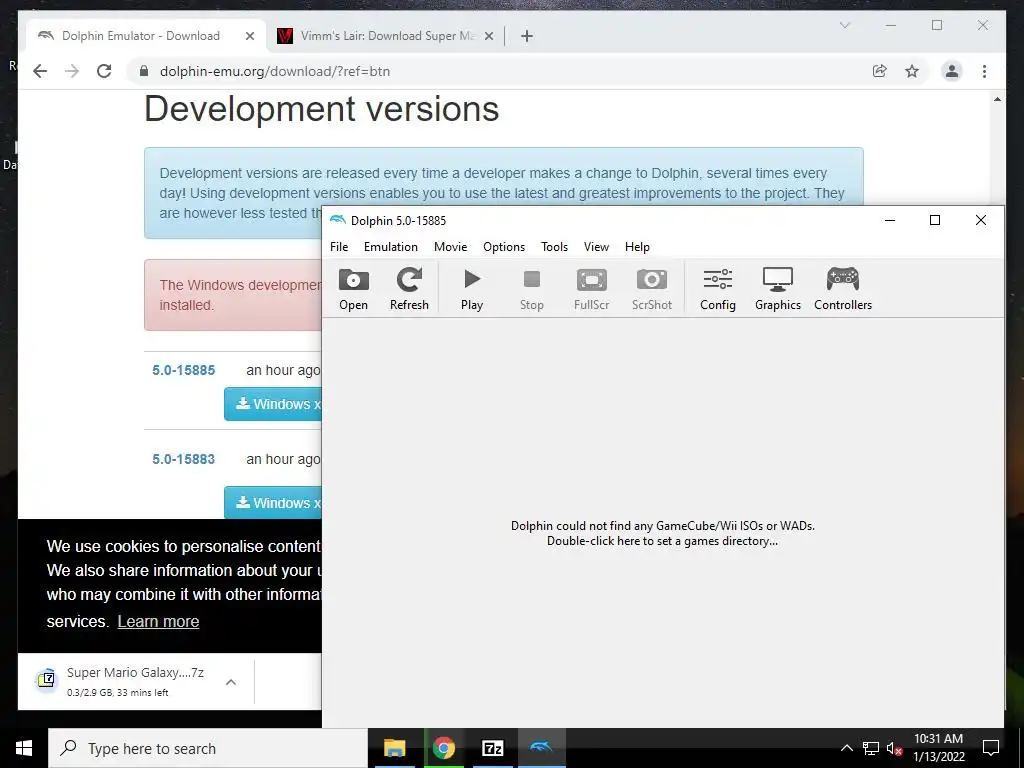The height and width of the screenshot is (768, 1024).
Task: Click the set games directory message
Action: (662, 534)
